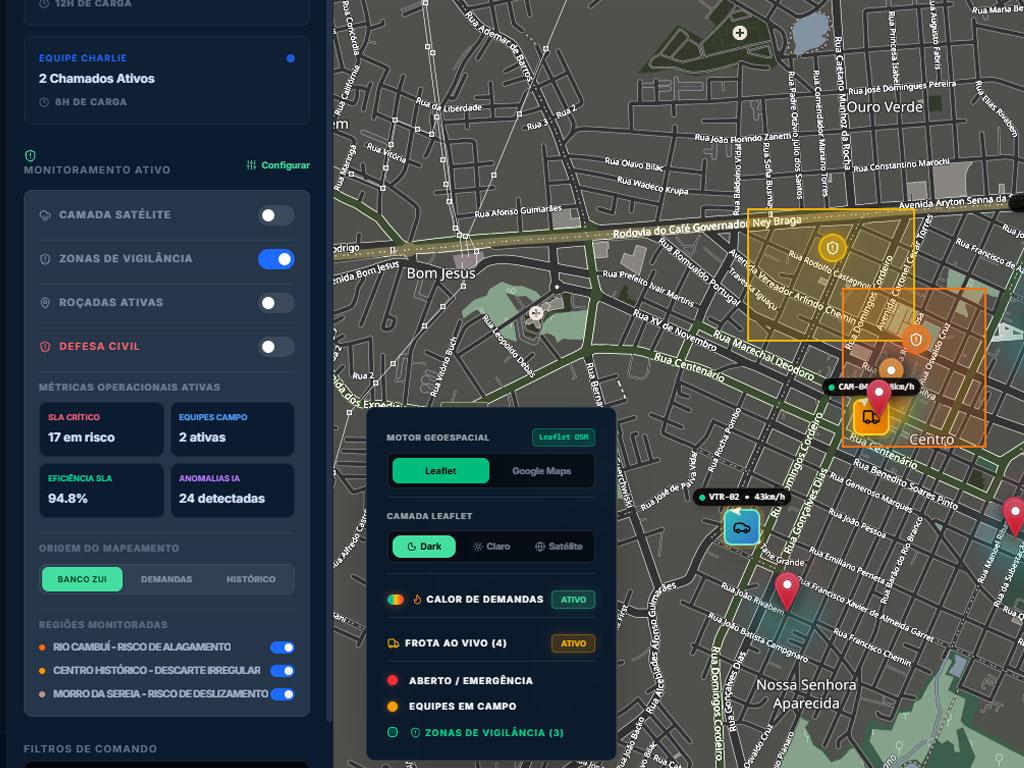Image resolution: width=1024 pixels, height=768 pixels.
Task: Enable the Camada Satélite toggle
Action: [x=276, y=216]
